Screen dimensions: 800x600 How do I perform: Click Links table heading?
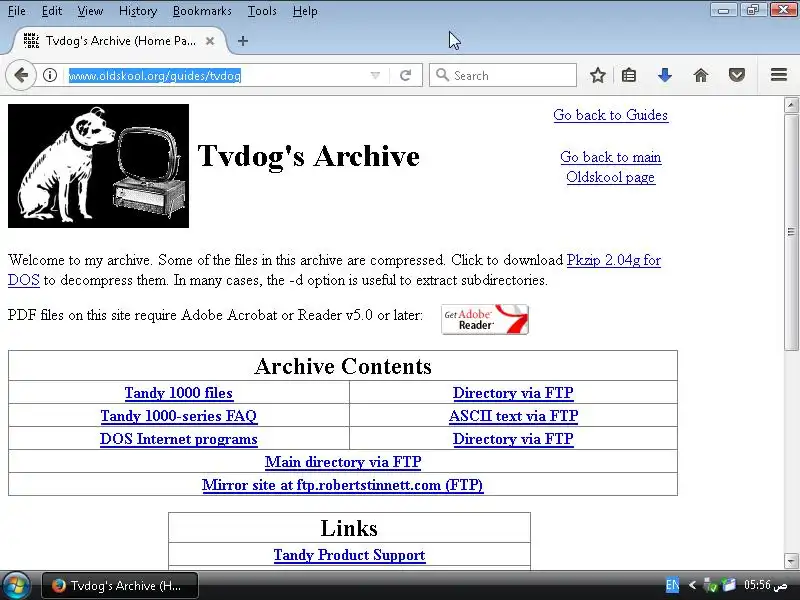(349, 528)
